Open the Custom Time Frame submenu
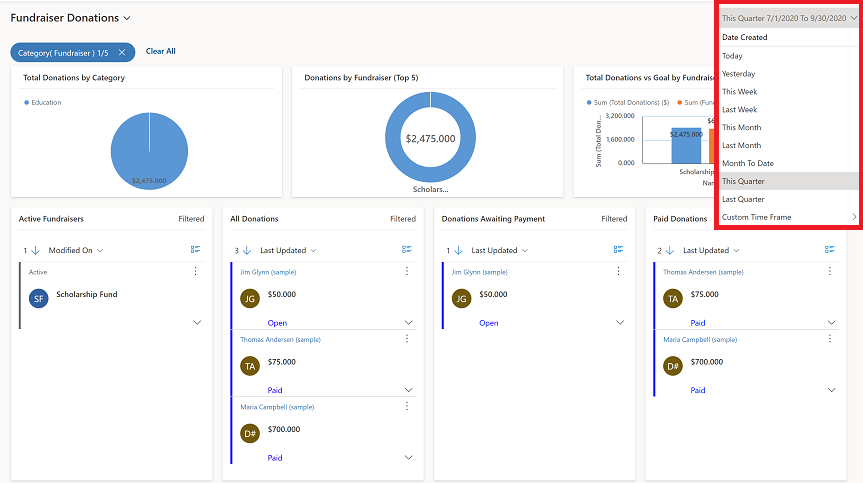This screenshot has height=483, width=863. coord(789,217)
